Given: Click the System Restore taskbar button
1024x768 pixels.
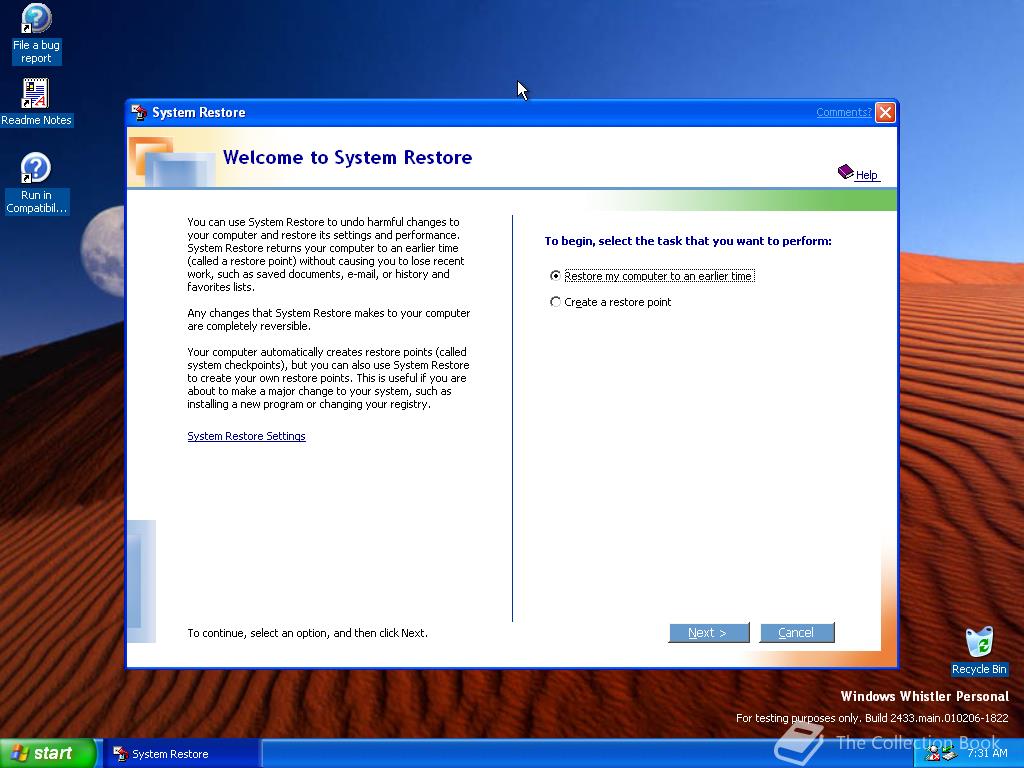Looking at the screenshot, I should point(182,754).
